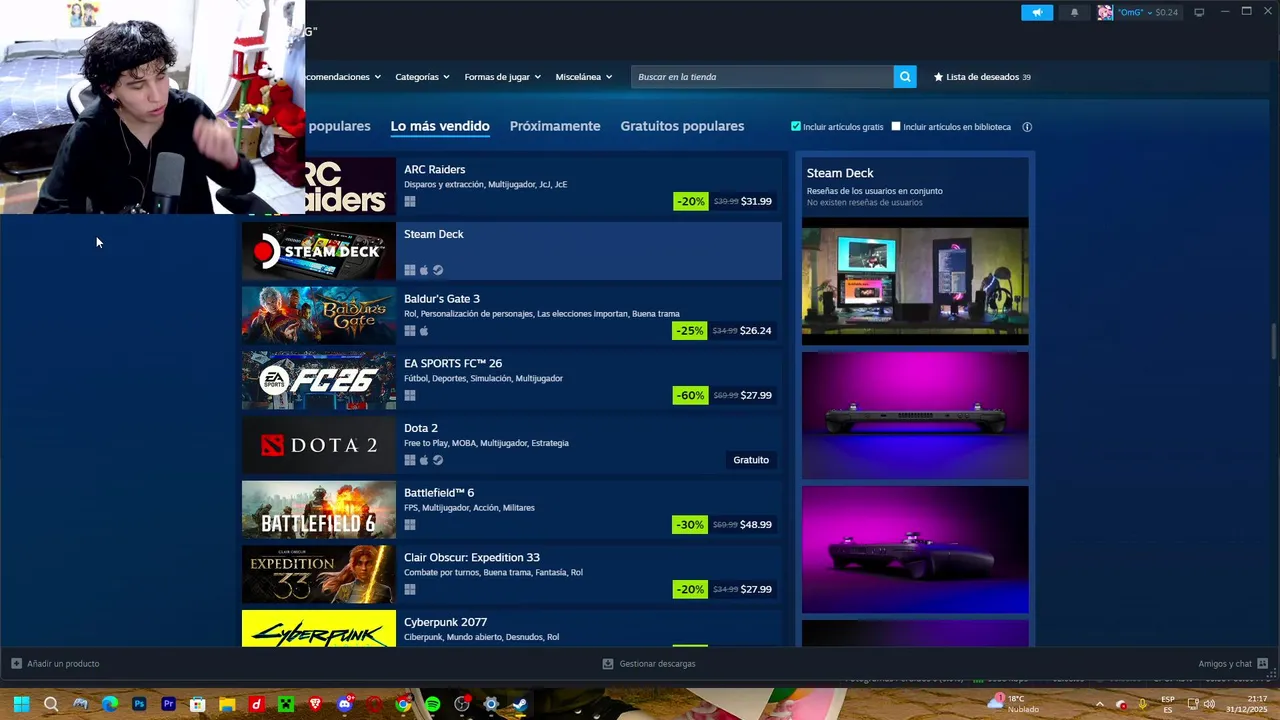Open Premiere Pro from the taskbar
The height and width of the screenshot is (720, 1280).
168,704
